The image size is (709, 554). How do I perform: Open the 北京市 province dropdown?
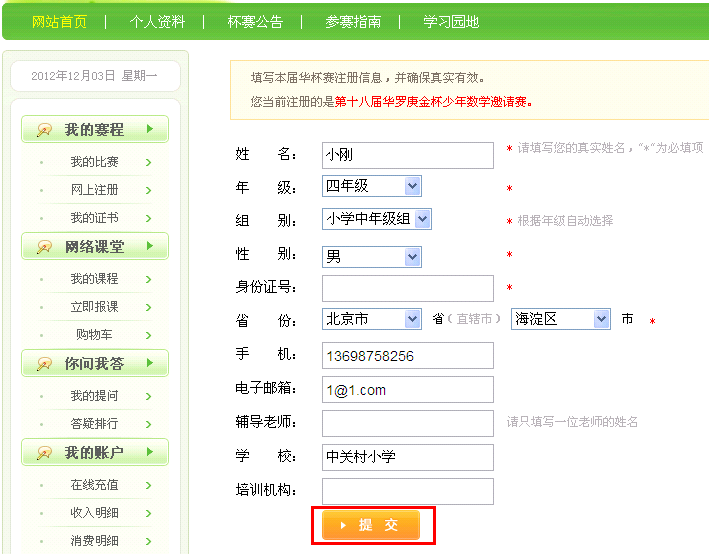(x=412, y=319)
